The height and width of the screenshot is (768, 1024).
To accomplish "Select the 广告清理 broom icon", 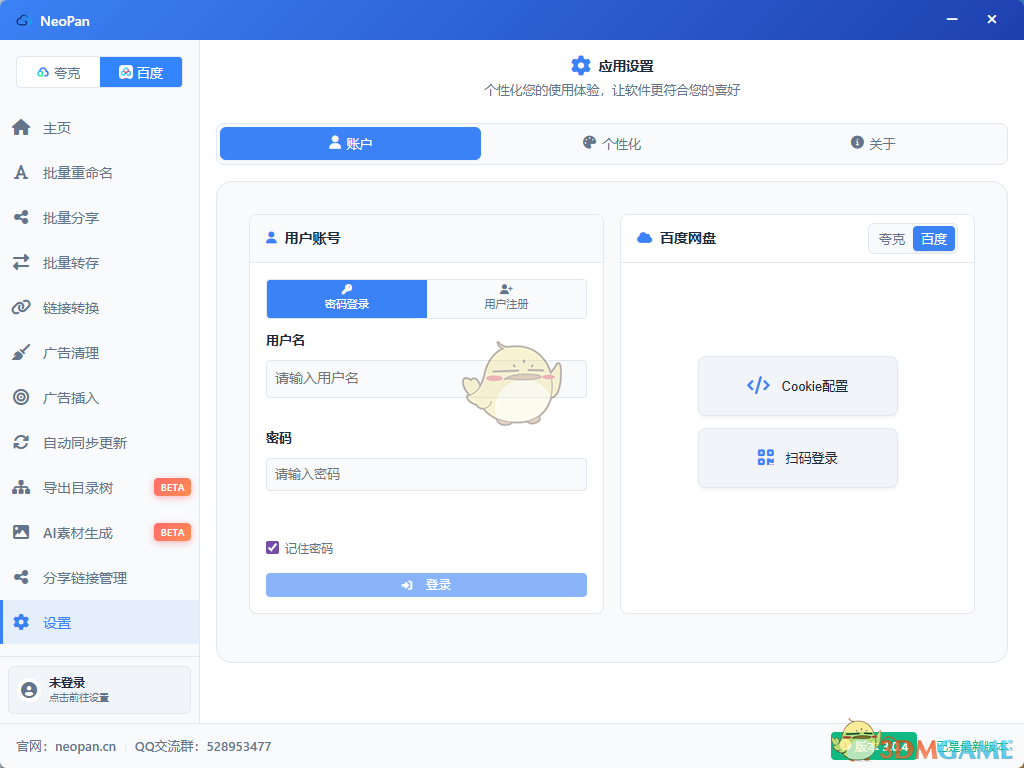I will click(21, 353).
